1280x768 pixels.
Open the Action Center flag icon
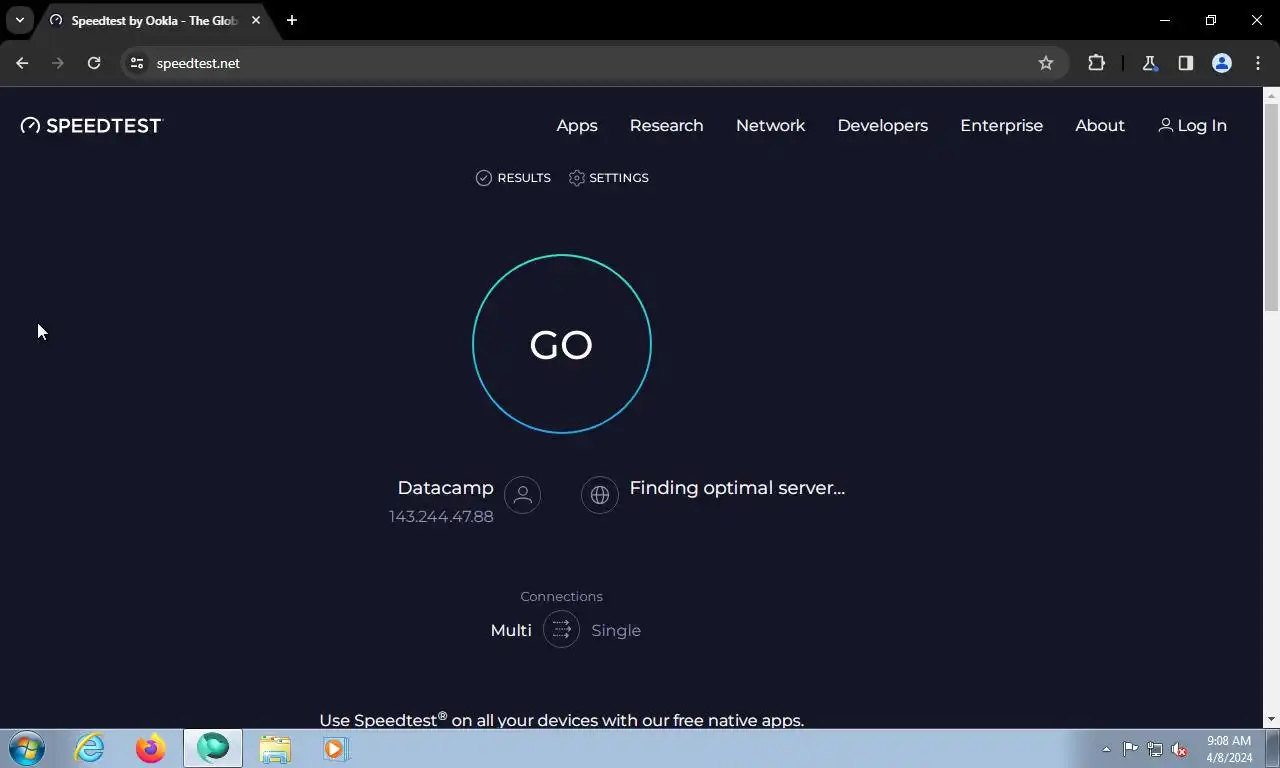[1130, 749]
